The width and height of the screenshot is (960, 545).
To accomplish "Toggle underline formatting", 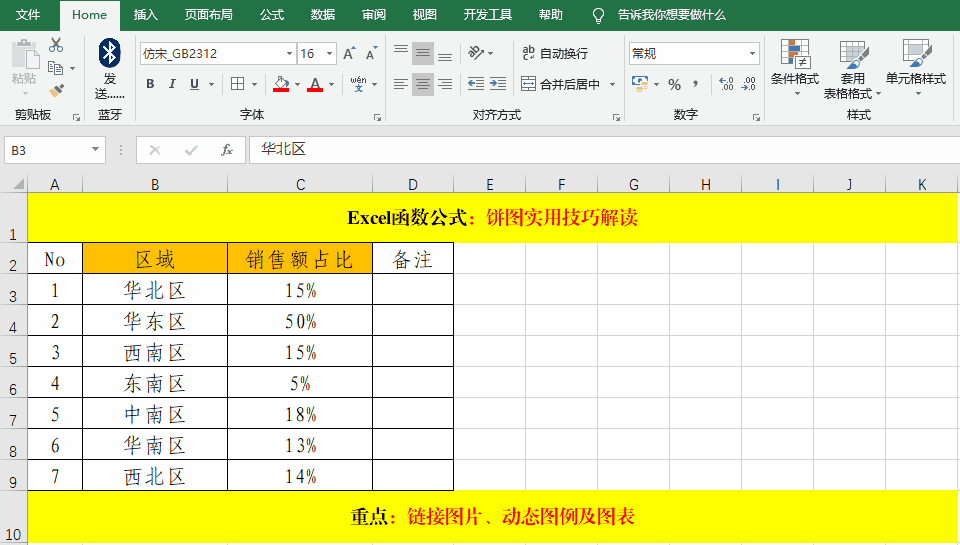I will tap(194, 84).
